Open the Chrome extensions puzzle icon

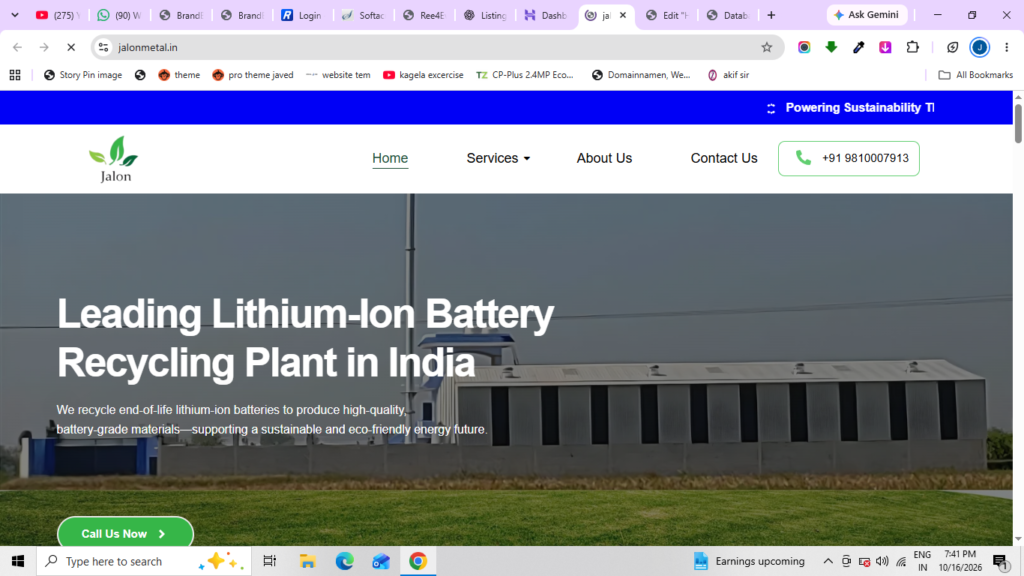click(x=912, y=47)
